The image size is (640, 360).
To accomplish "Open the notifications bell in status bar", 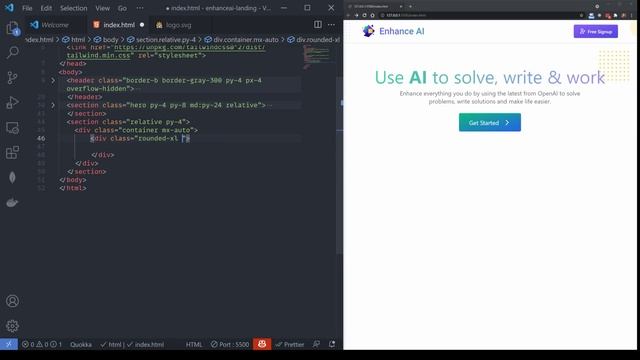I will pyautogui.click(x=332, y=344).
